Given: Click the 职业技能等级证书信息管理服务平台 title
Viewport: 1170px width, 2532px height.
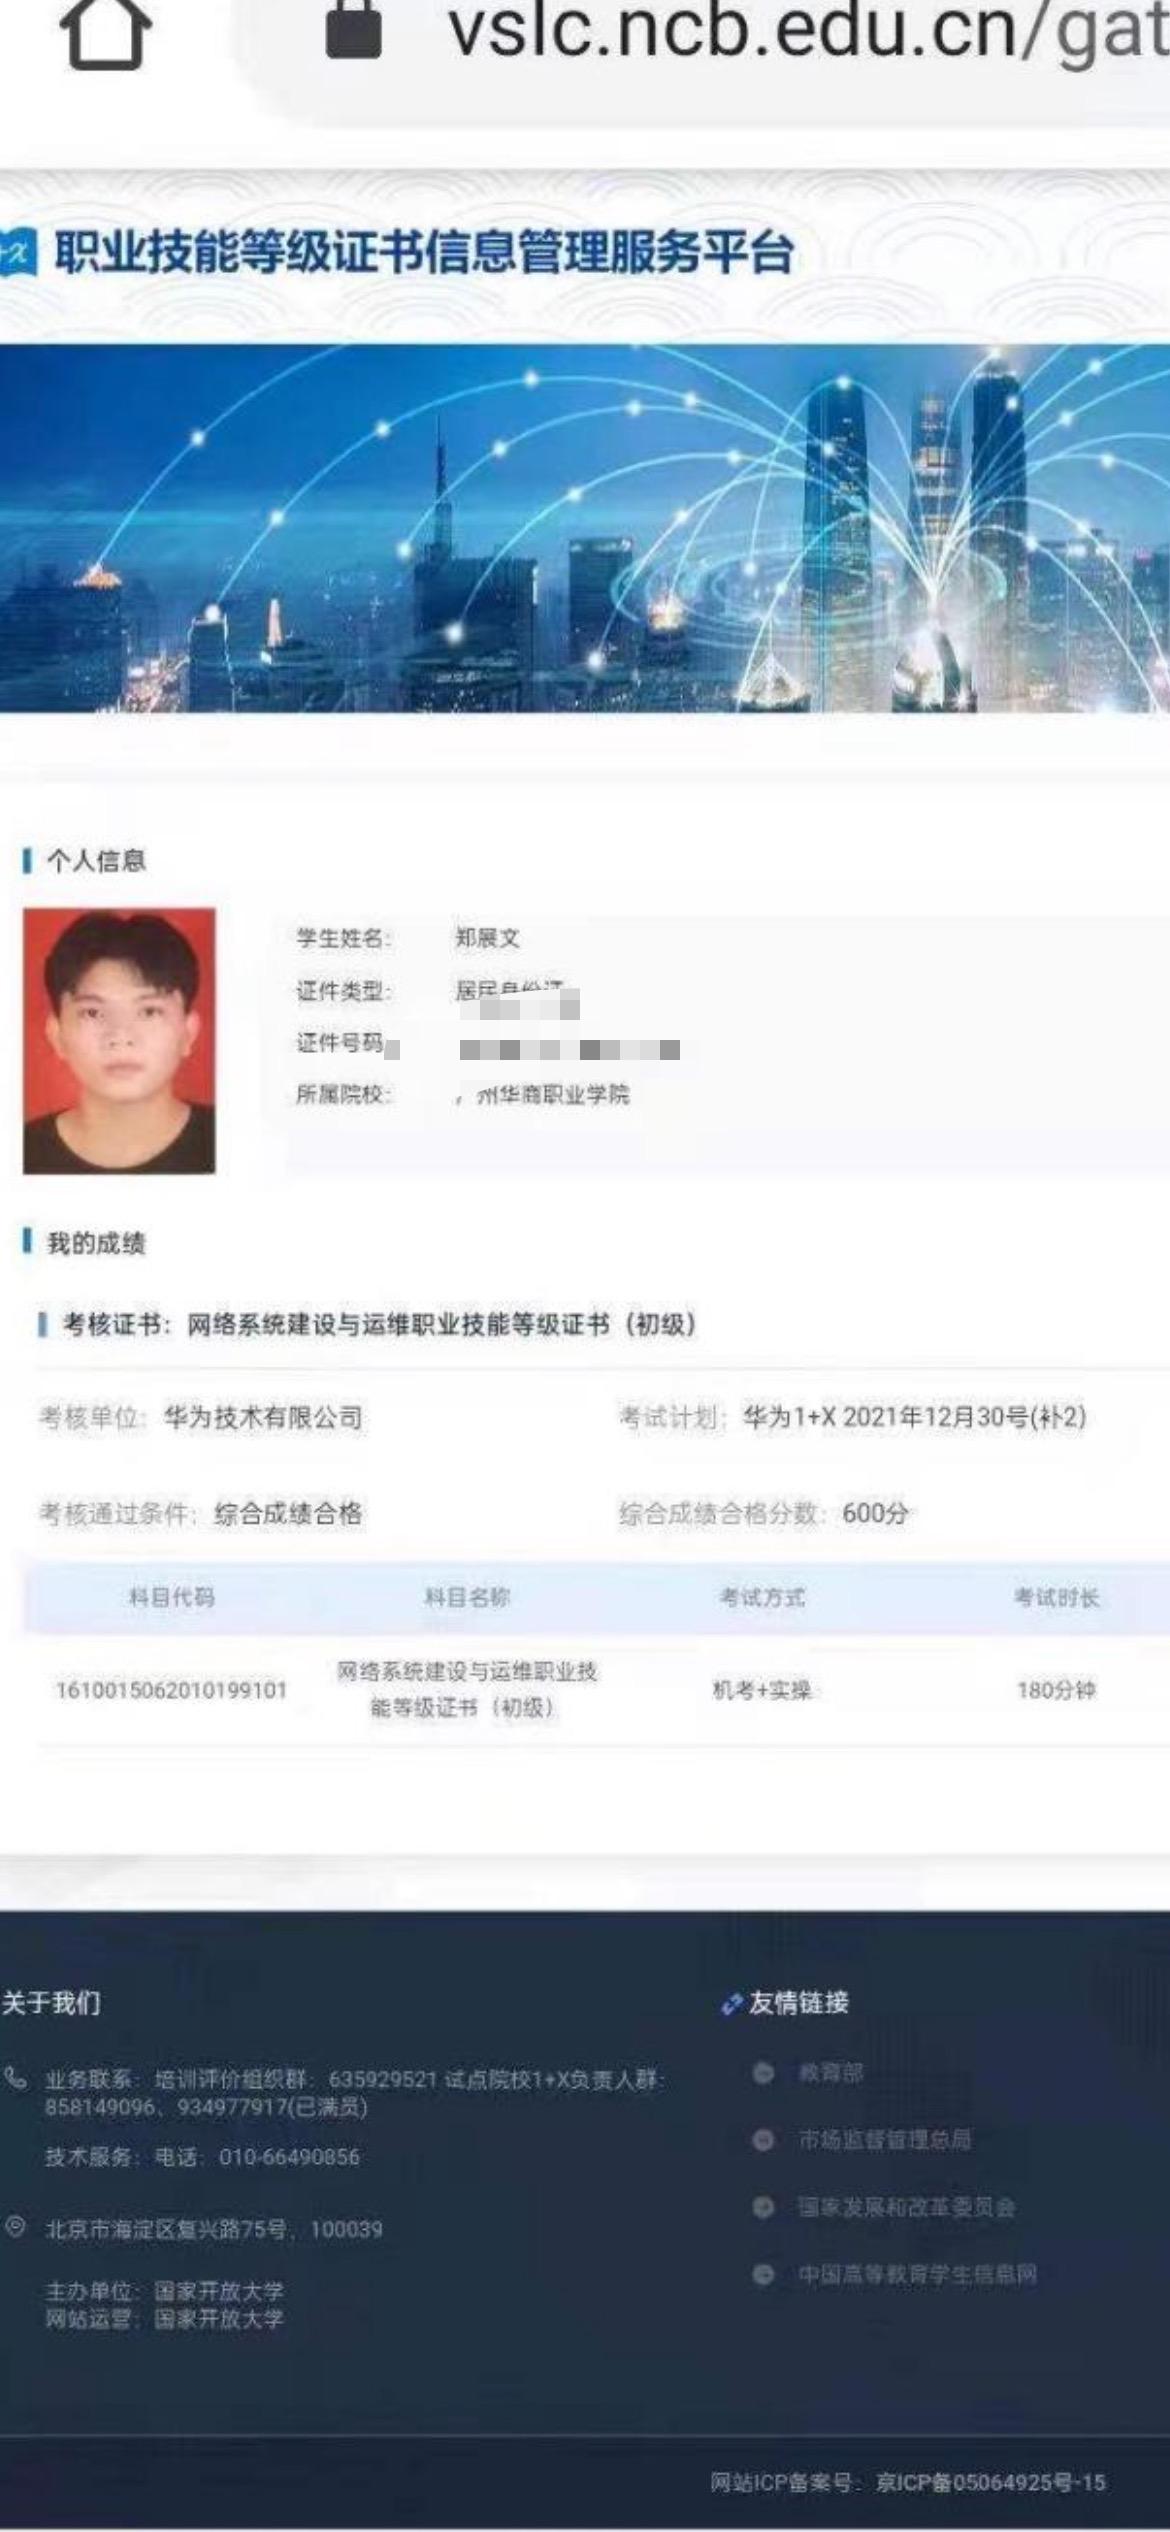Looking at the screenshot, I should (x=424, y=252).
